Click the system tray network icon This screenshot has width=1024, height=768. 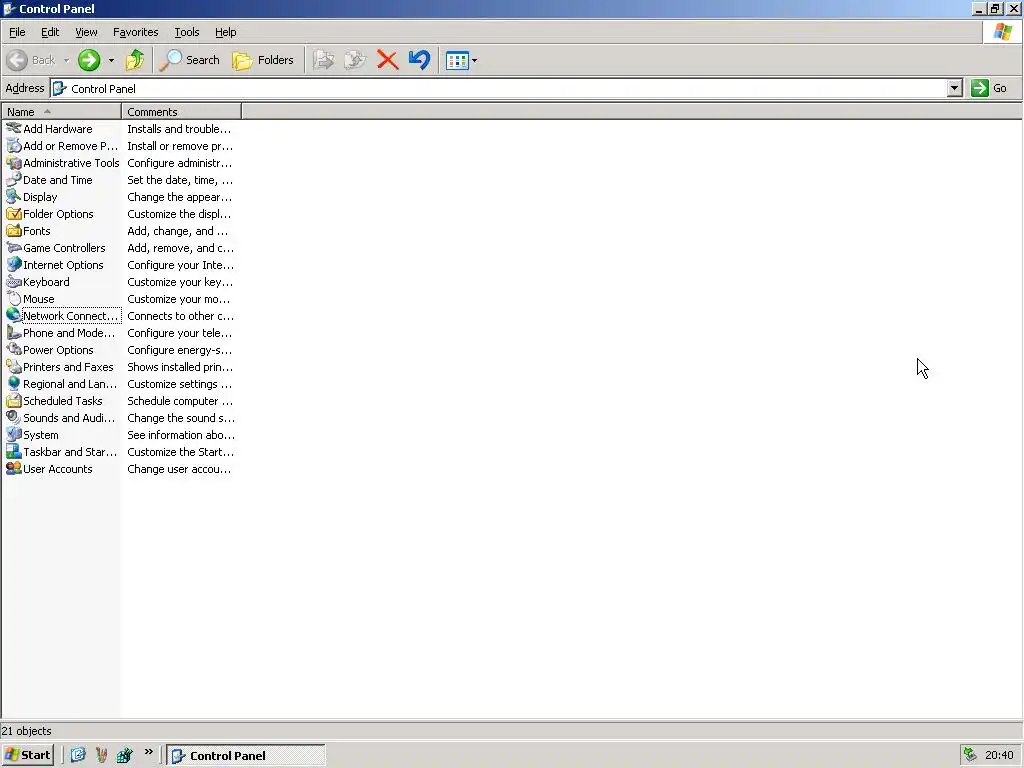tap(970, 755)
